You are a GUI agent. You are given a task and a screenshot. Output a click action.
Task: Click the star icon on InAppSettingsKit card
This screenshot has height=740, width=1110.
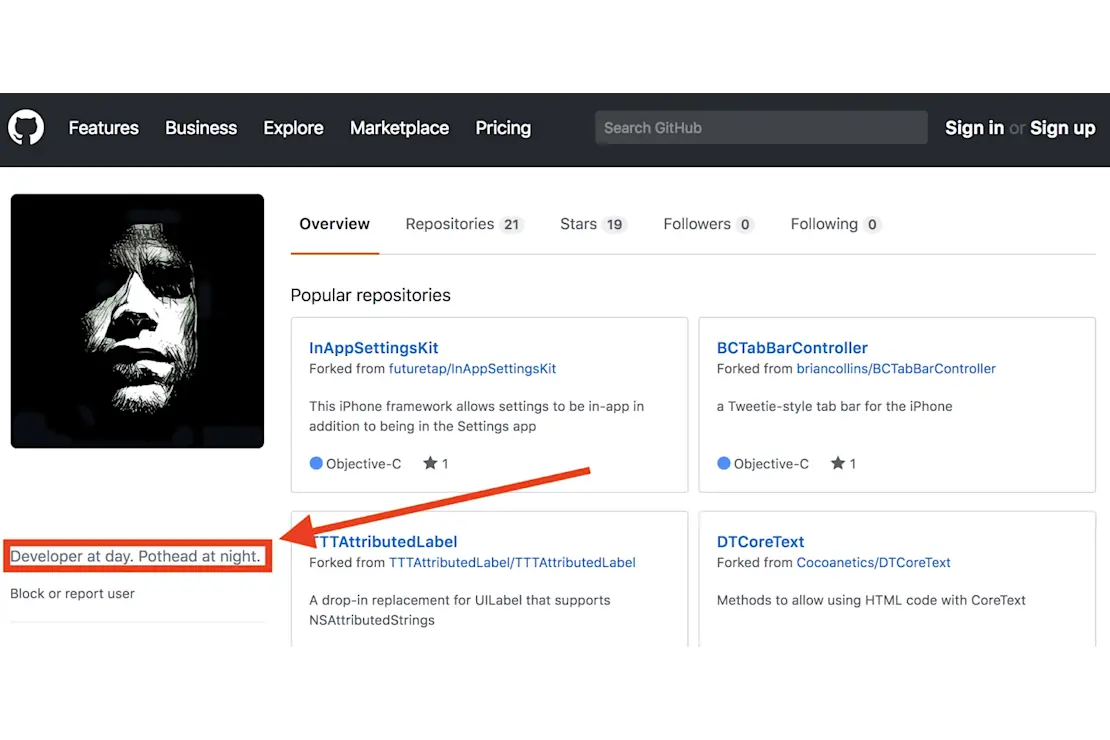click(x=430, y=463)
